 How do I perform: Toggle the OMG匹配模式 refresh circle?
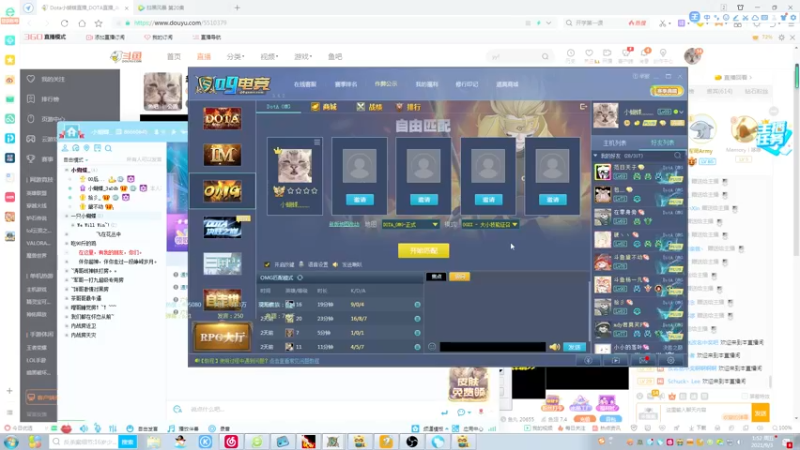(x=300, y=278)
